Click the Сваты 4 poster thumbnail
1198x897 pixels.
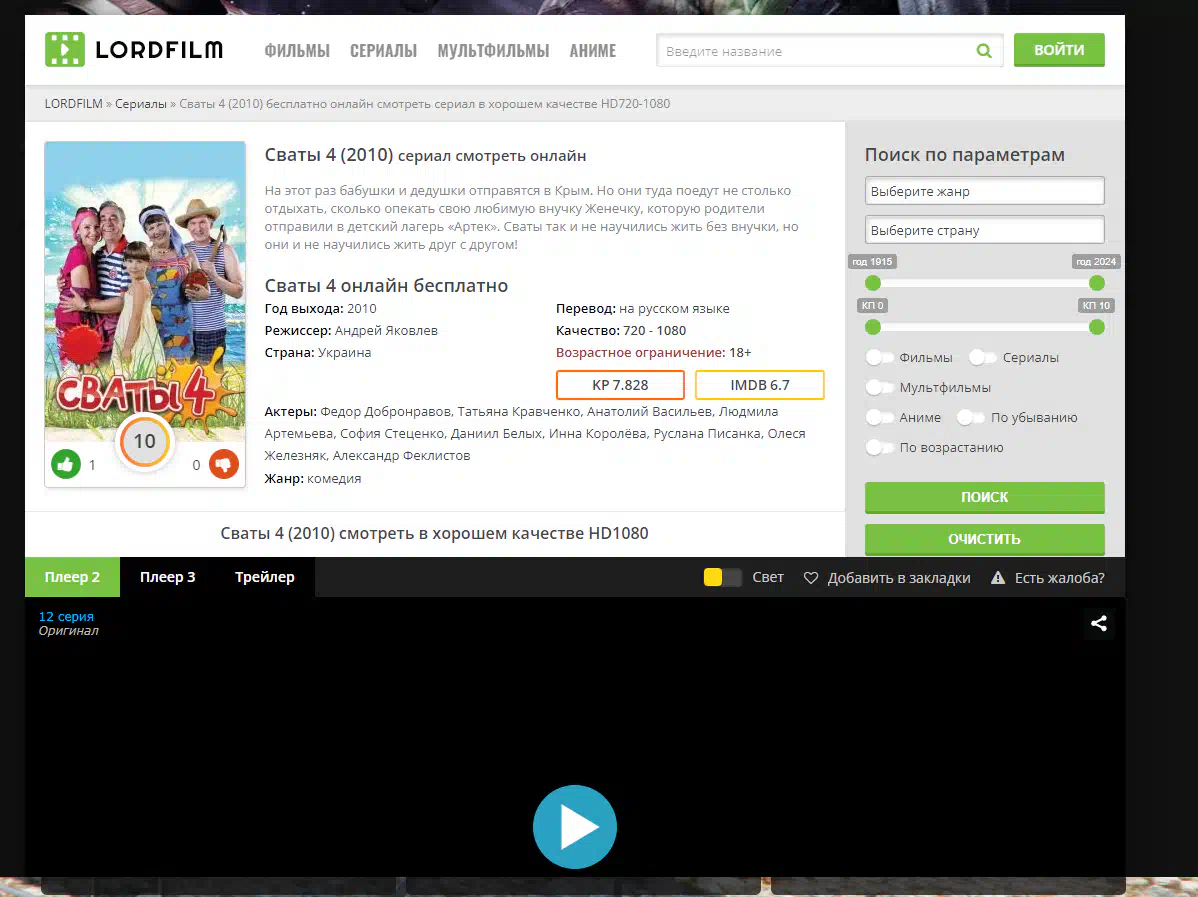[145, 290]
